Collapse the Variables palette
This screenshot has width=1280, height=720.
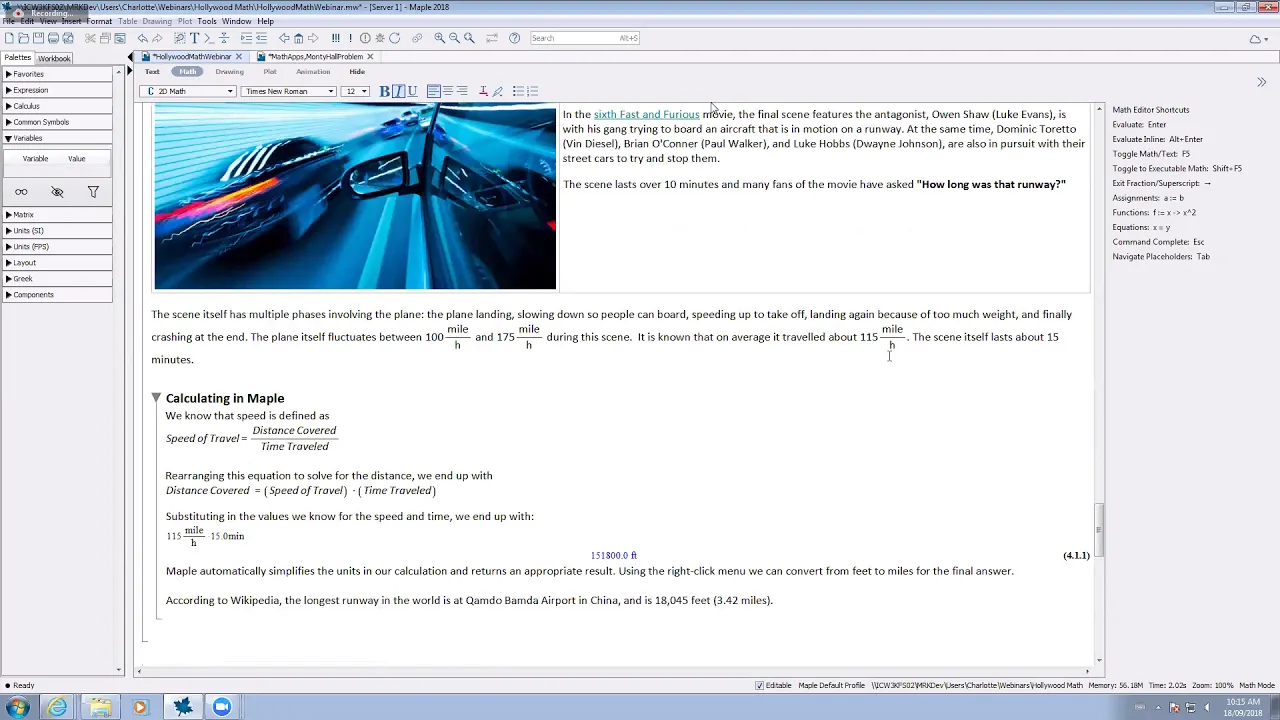pyautogui.click(x=58, y=138)
